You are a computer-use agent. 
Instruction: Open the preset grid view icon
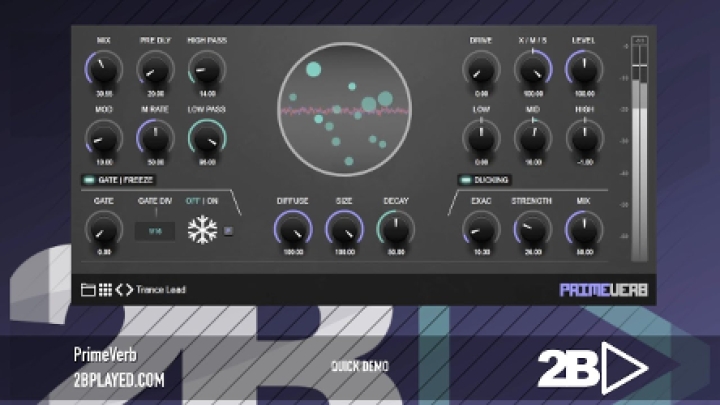pyautogui.click(x=105, y=290)
